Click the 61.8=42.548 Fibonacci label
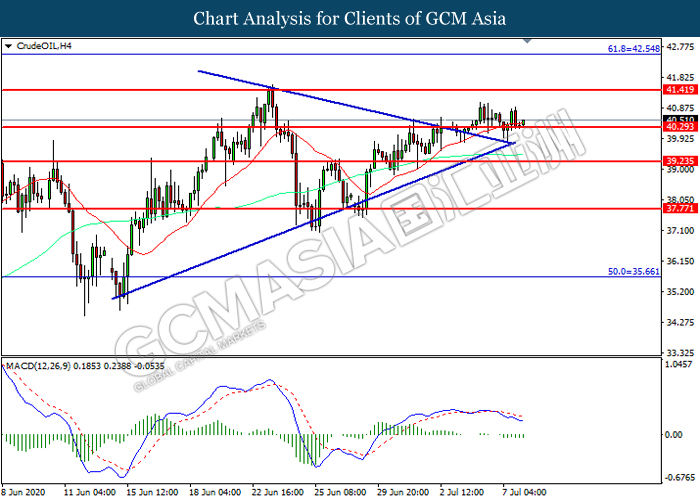700x500 pixels. [x=633, y=49]
